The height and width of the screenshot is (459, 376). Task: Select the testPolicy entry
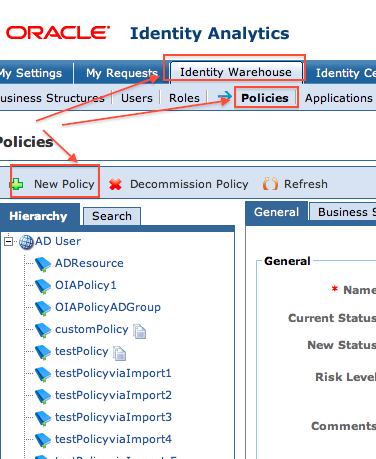click(82, 351)
